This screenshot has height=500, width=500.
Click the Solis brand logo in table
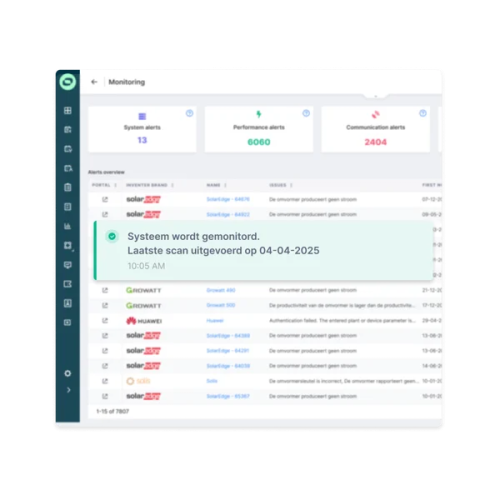138,381
